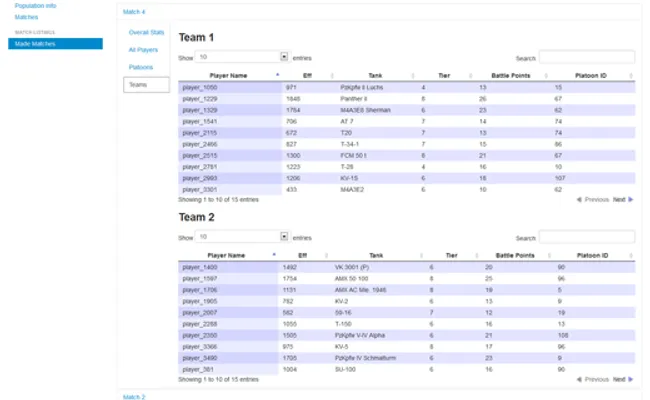Go to Next page in Team 2
The height and width of the screenshot is (400, 650).
coord(622,380)
